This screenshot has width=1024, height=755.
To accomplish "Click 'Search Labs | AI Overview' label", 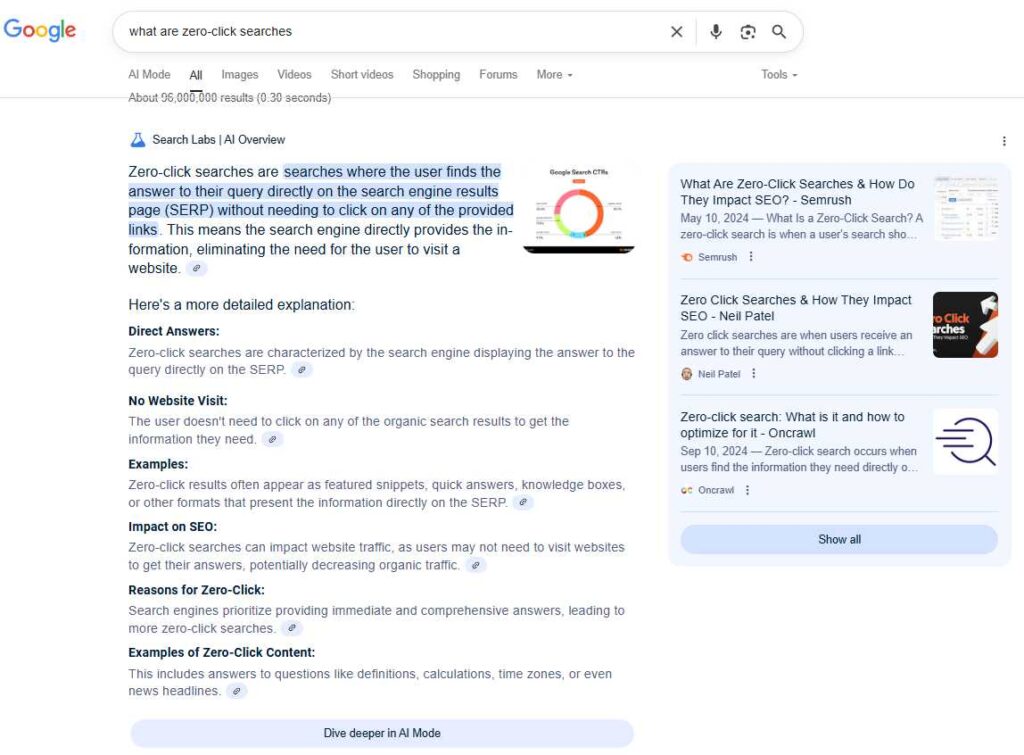I will 219,140.
